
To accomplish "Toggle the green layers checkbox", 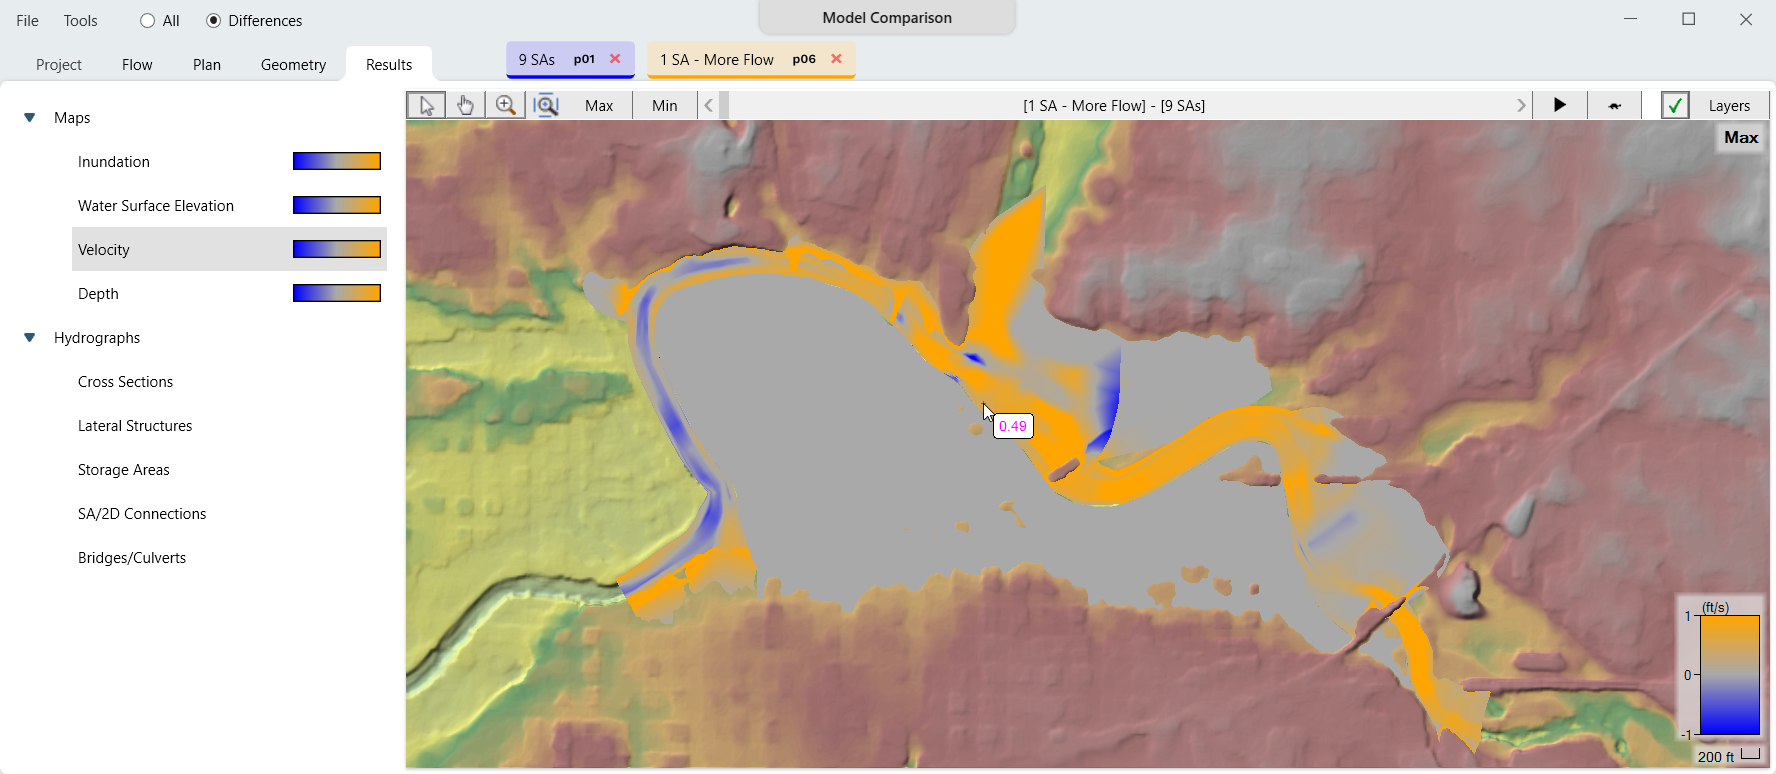I will click(x=1675, y=105).
